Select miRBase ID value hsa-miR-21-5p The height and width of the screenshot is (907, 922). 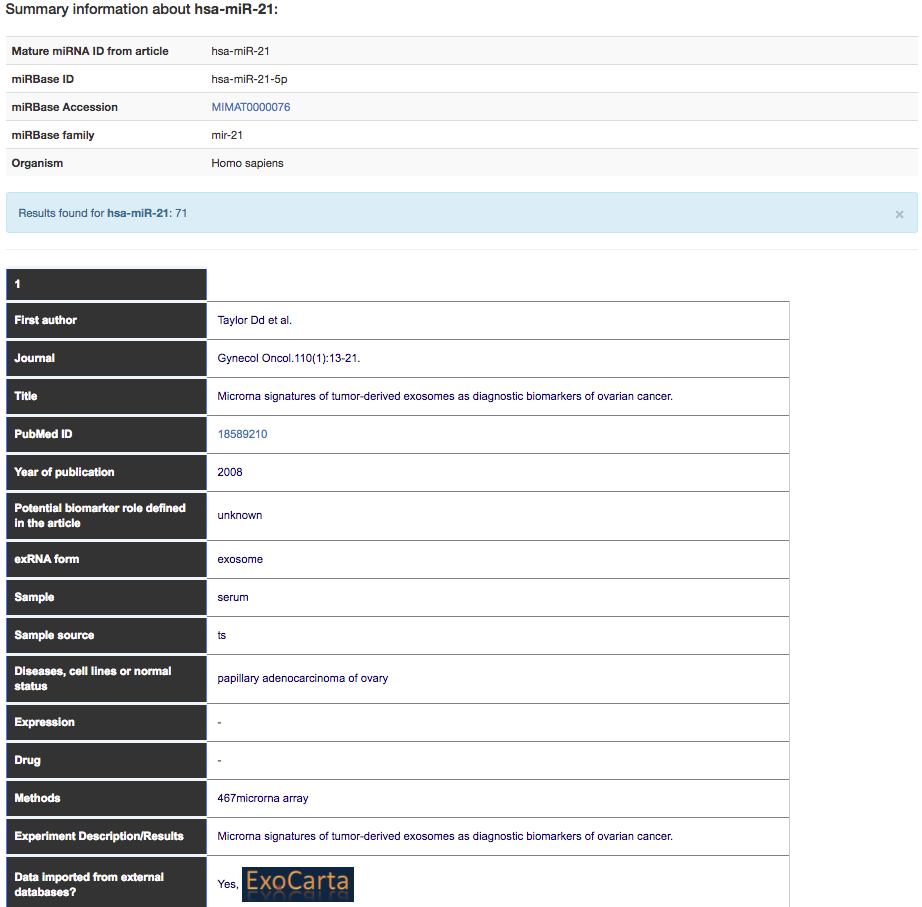249,79
